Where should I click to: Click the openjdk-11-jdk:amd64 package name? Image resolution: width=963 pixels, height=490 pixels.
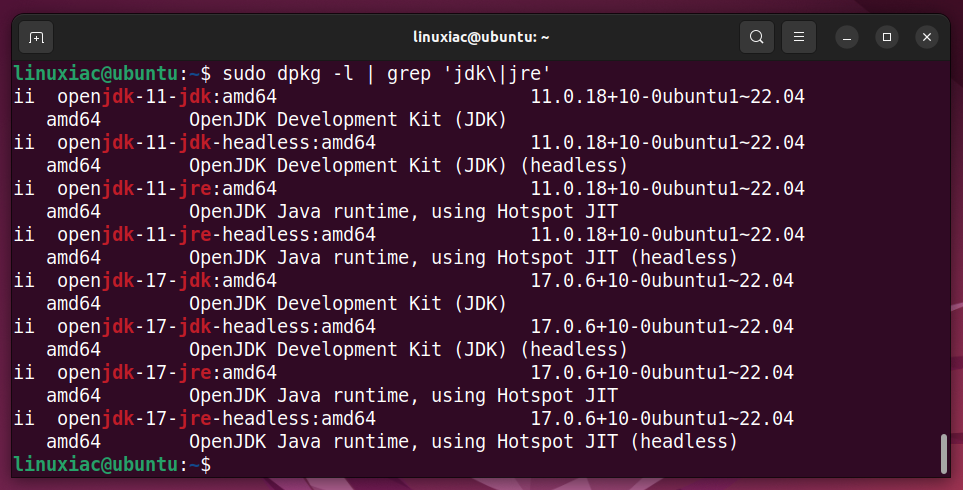point(167,96)
